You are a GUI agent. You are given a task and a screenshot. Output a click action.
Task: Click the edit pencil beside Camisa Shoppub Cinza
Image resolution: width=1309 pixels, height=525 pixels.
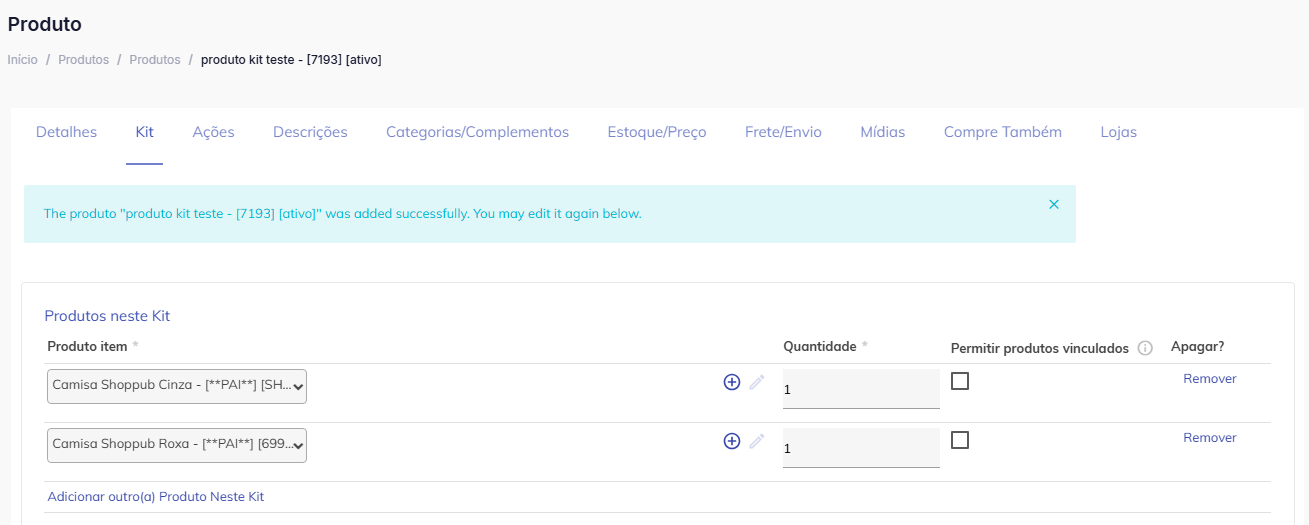coord(757,382)
